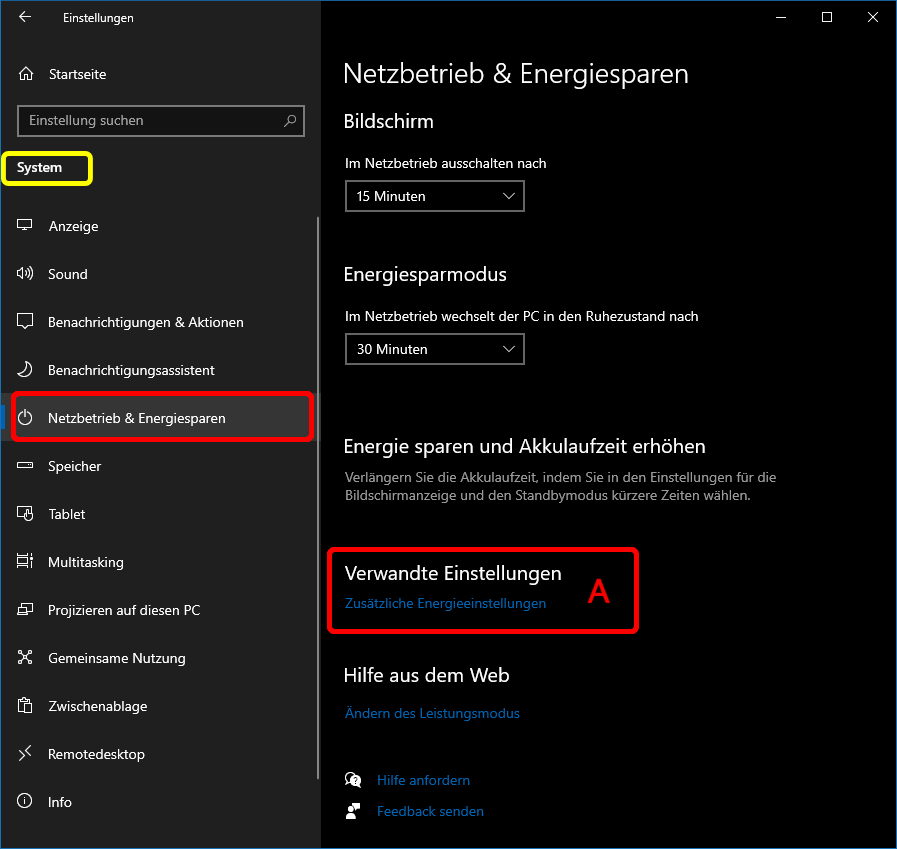Viewport: 897px width, 849px height.
Task: Click the Benachrichtigungsassistent moon icon
Action: coord(26,370)
